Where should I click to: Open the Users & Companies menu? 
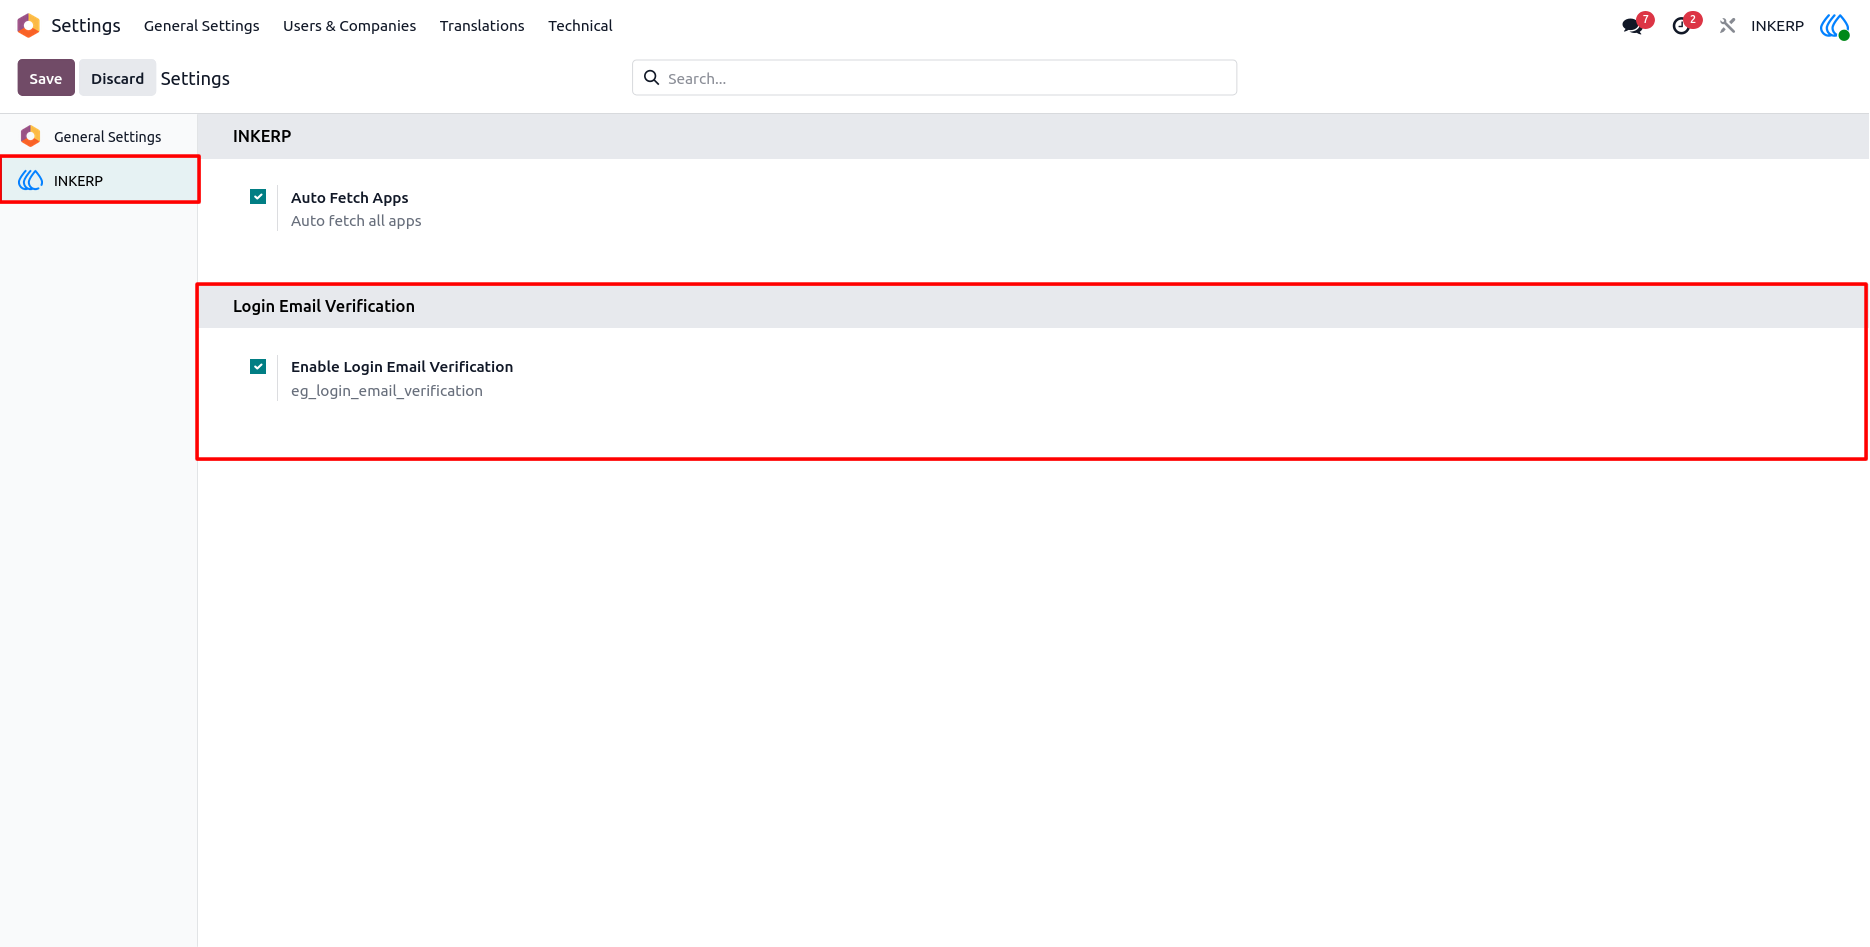(349, 26)
